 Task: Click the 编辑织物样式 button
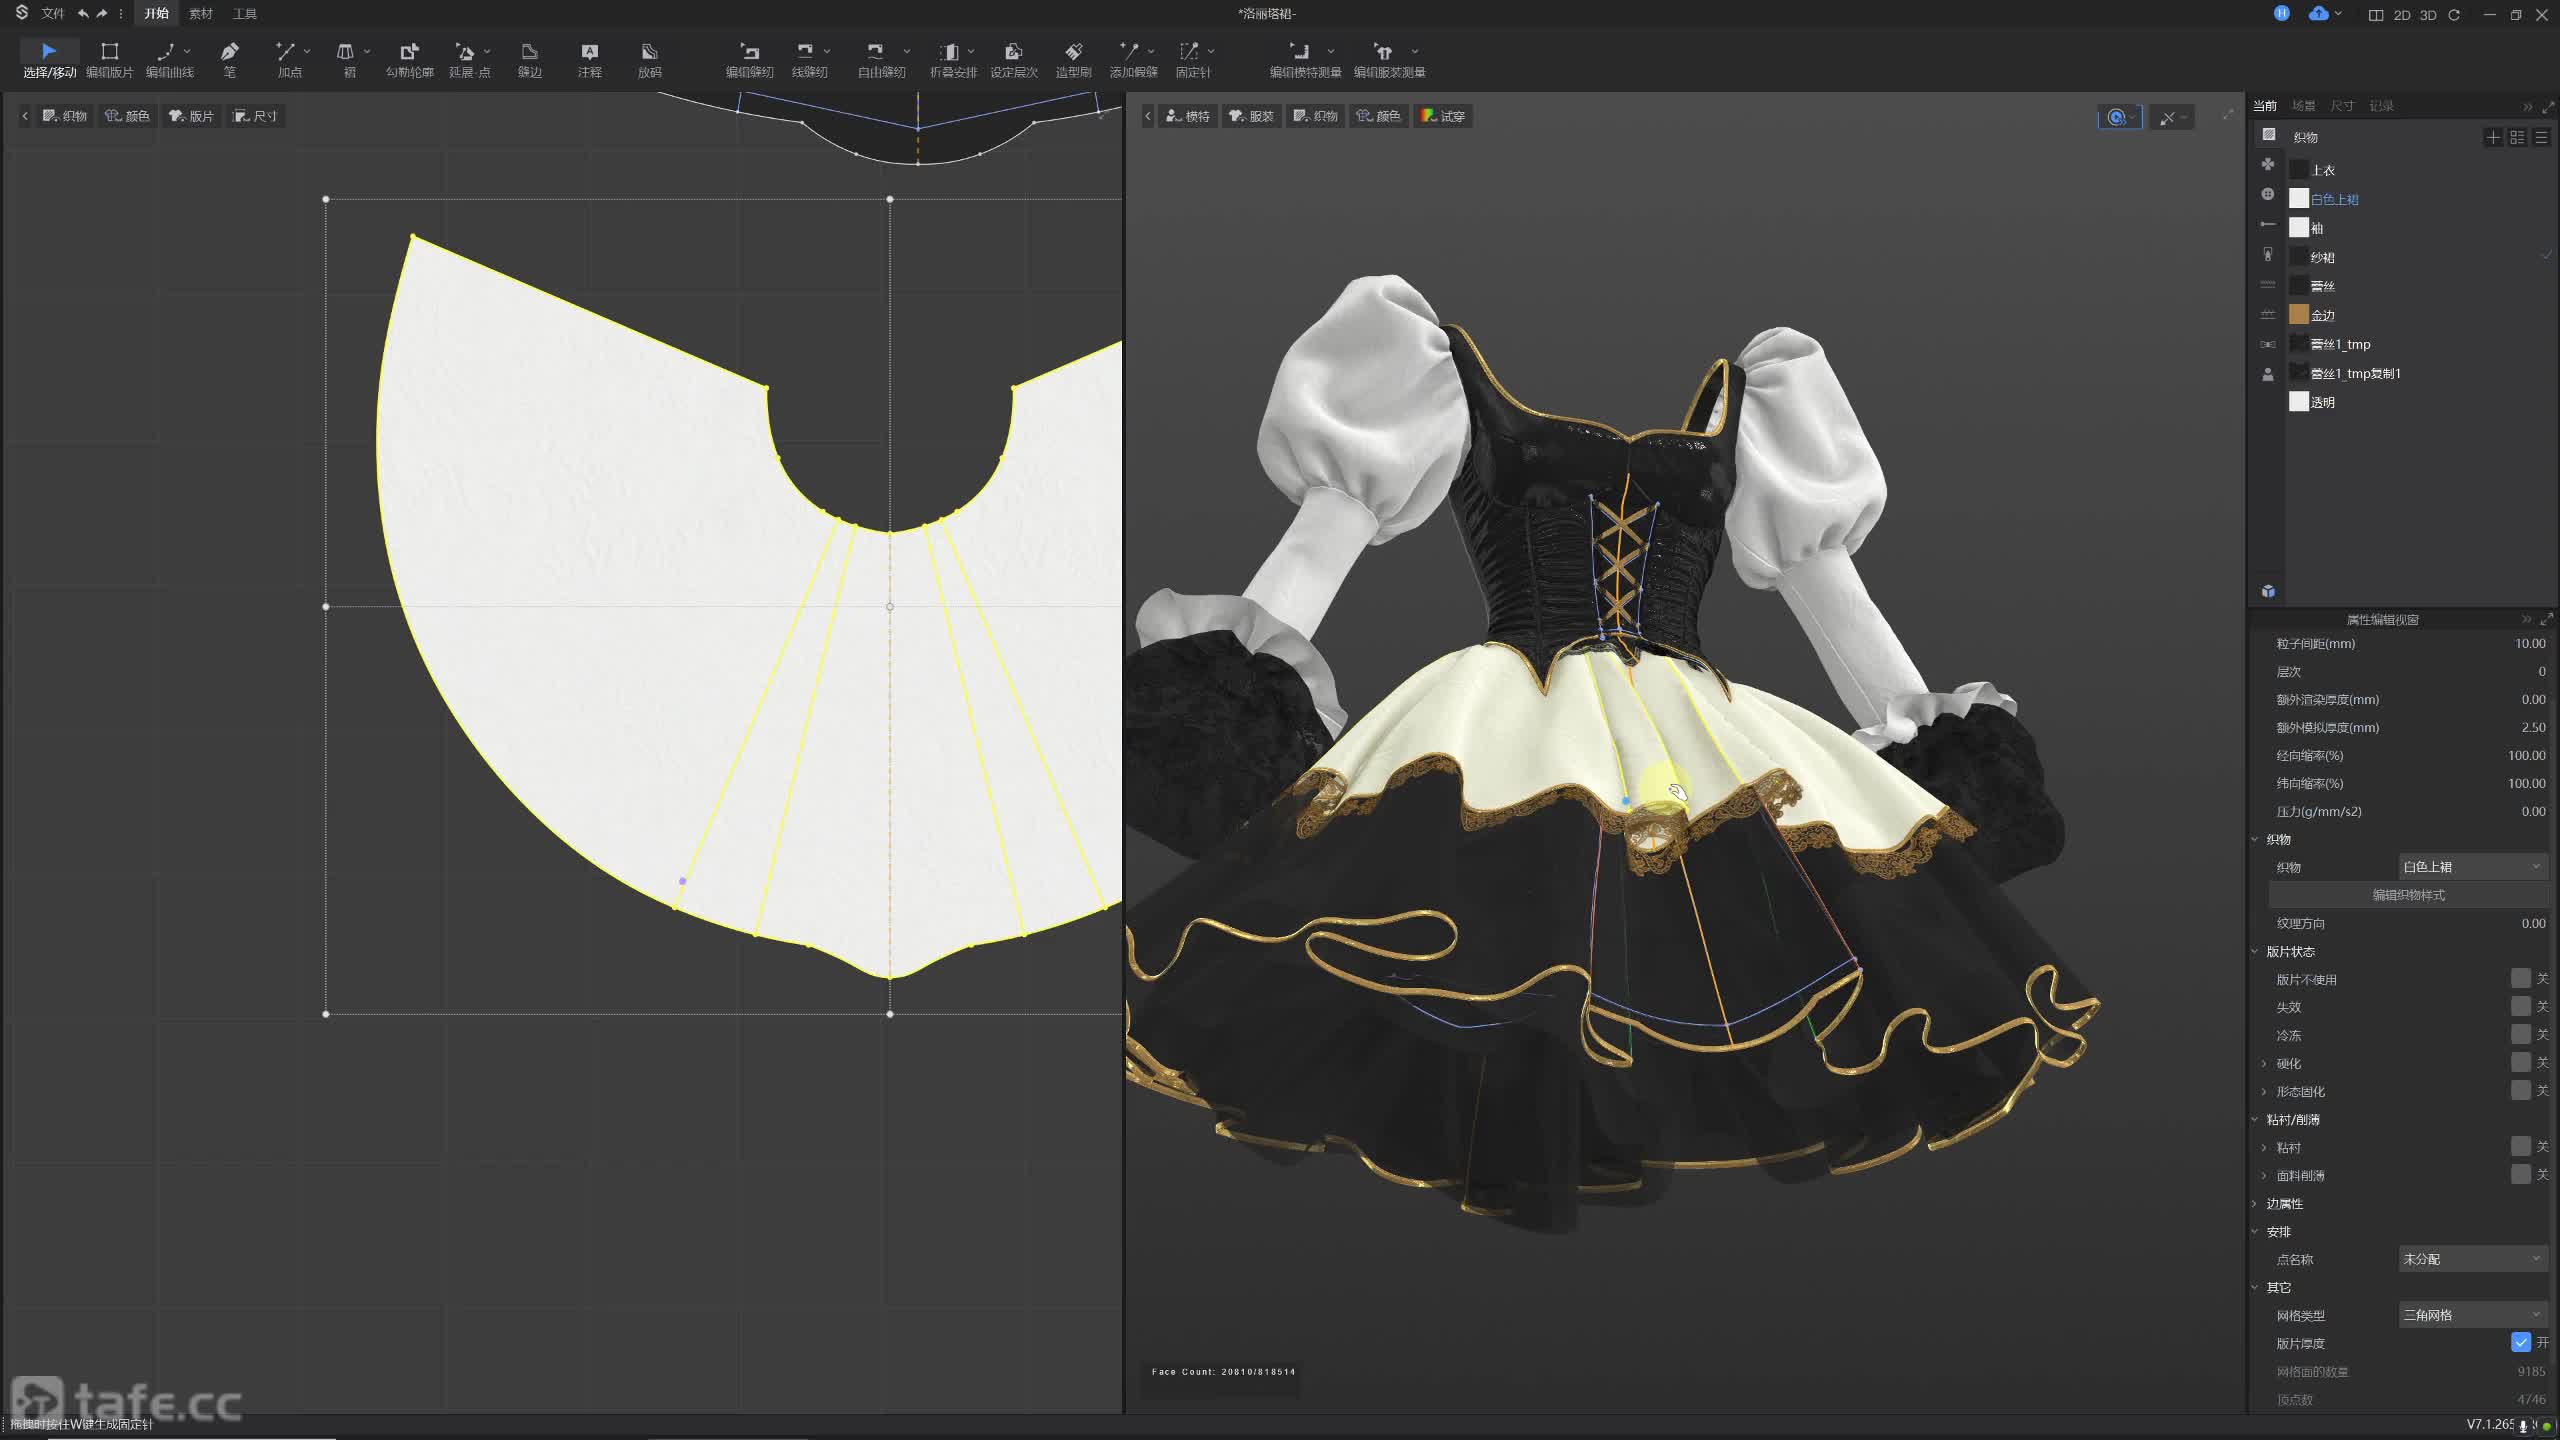(2408, 895)
